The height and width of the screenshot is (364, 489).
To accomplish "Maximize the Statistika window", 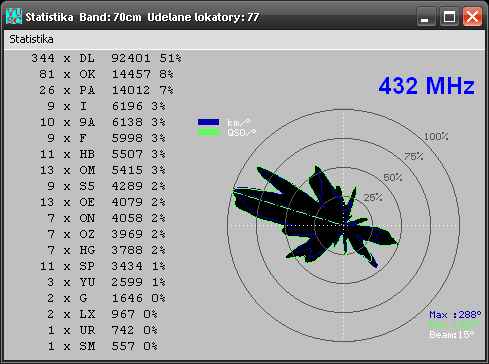I will [x=449, y=16].
